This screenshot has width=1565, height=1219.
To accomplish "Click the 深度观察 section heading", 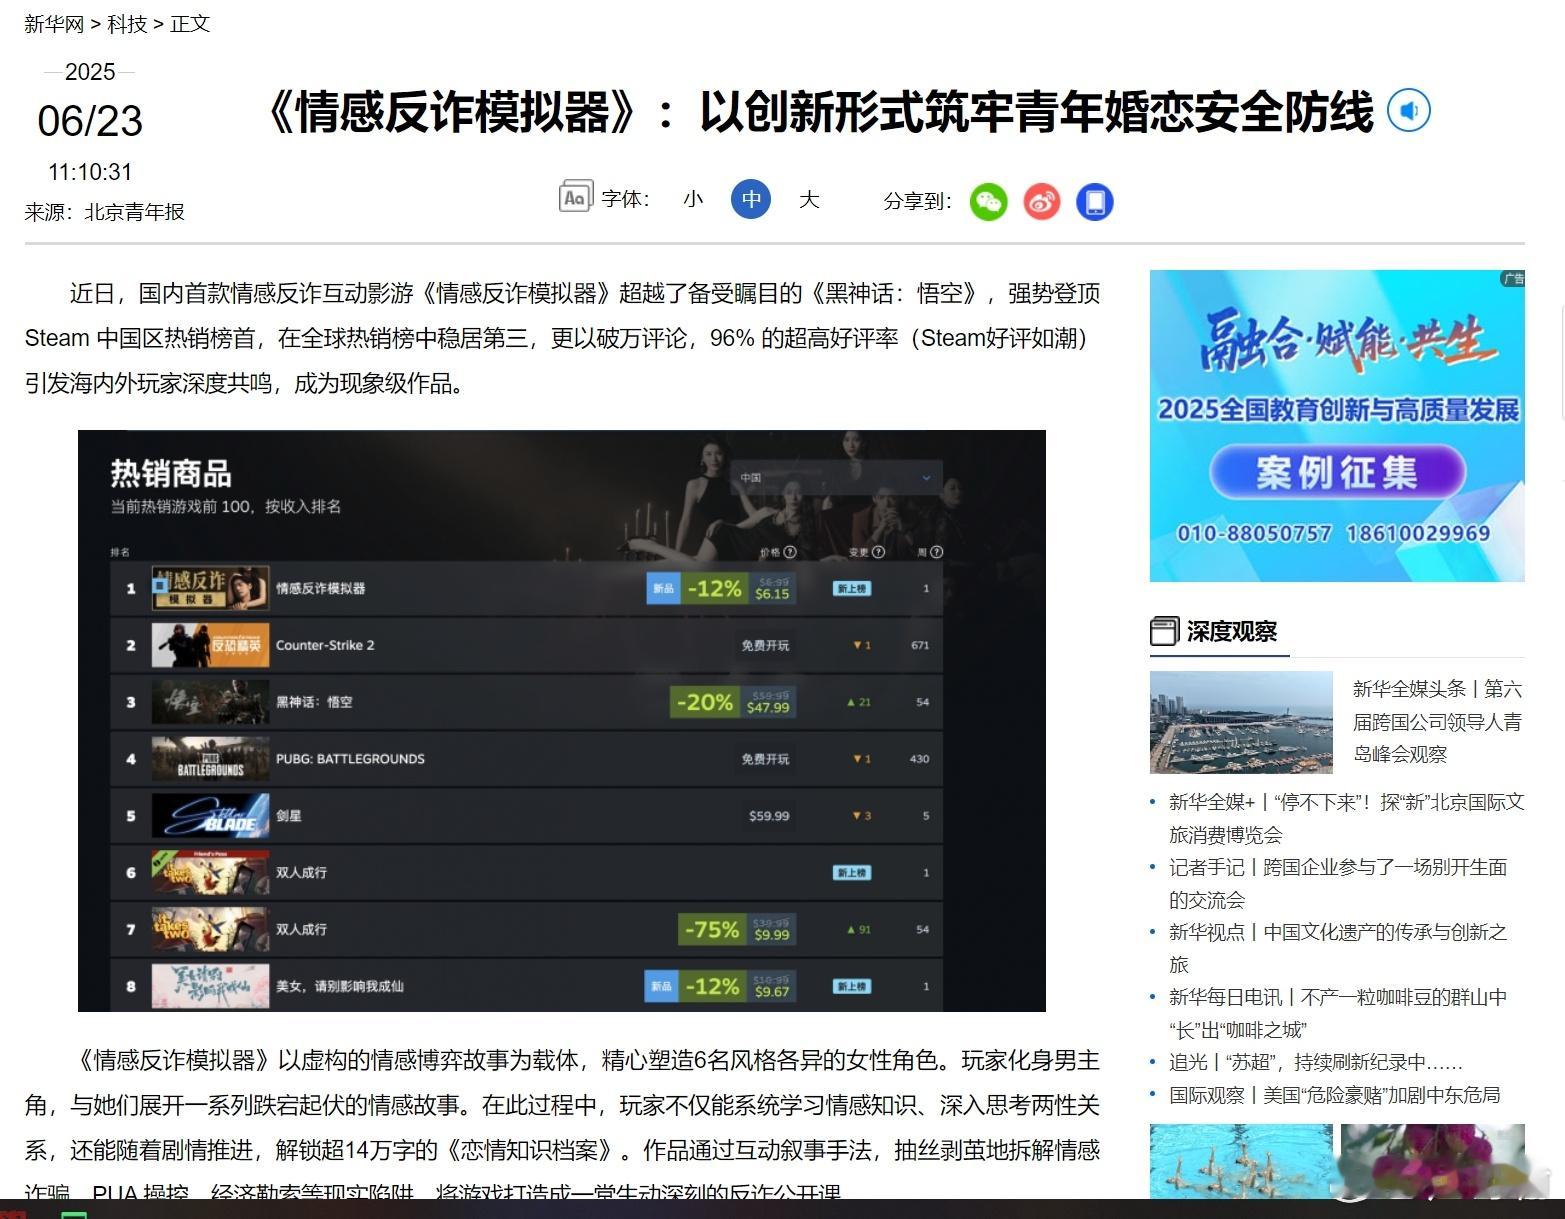I will [1232, 631].
